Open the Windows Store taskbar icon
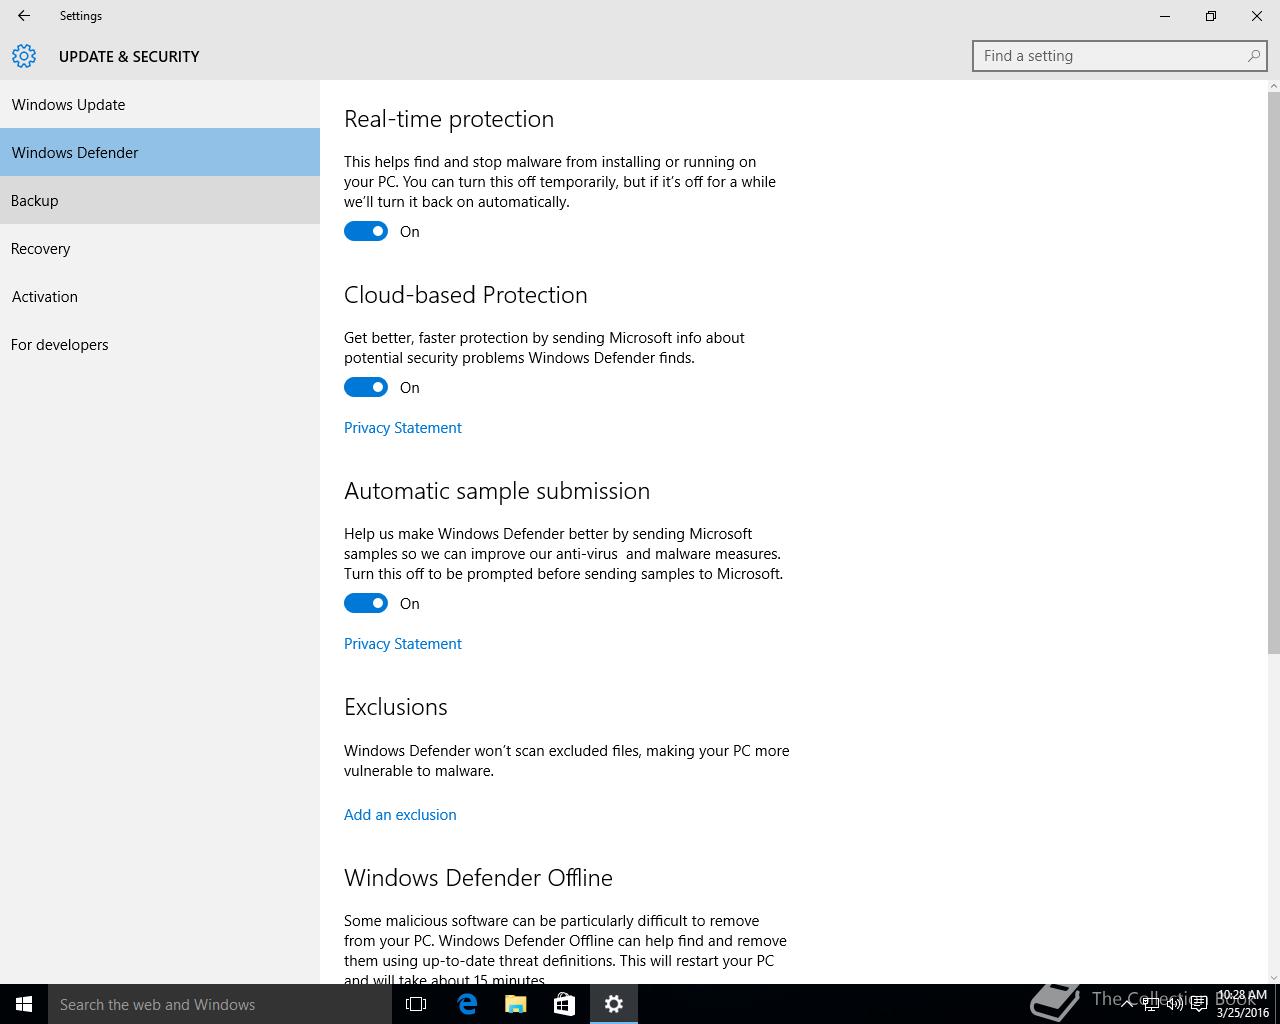This screenshot has height=1024, width=1280. 564,1004
